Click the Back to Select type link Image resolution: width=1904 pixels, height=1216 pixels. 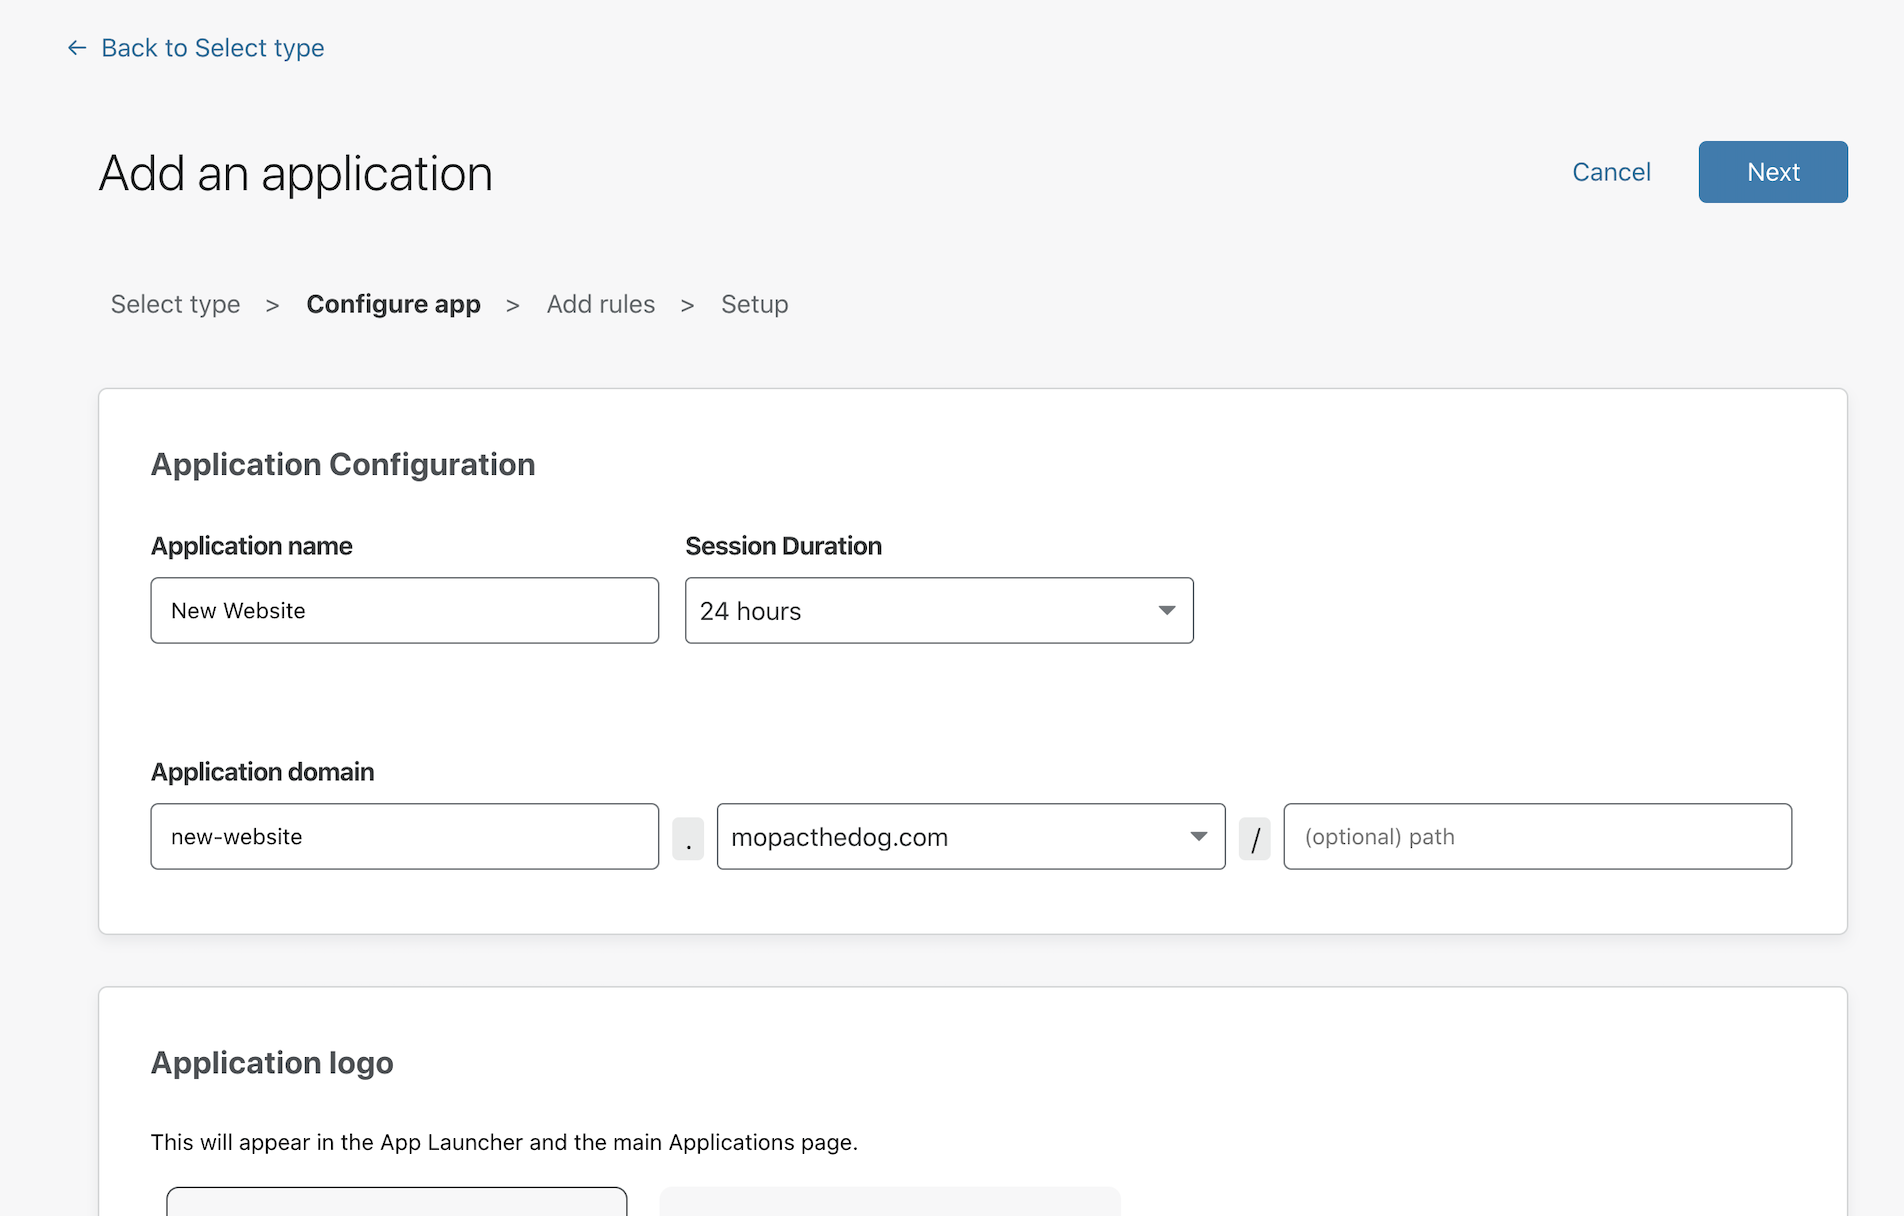tap(211, 47)
